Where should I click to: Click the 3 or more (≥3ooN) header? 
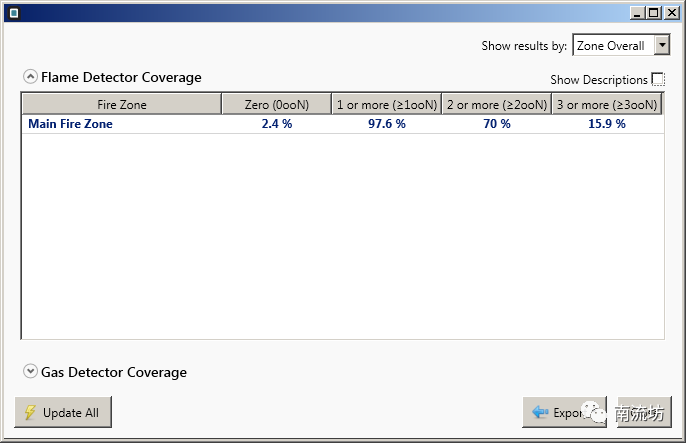pos(607,105)
